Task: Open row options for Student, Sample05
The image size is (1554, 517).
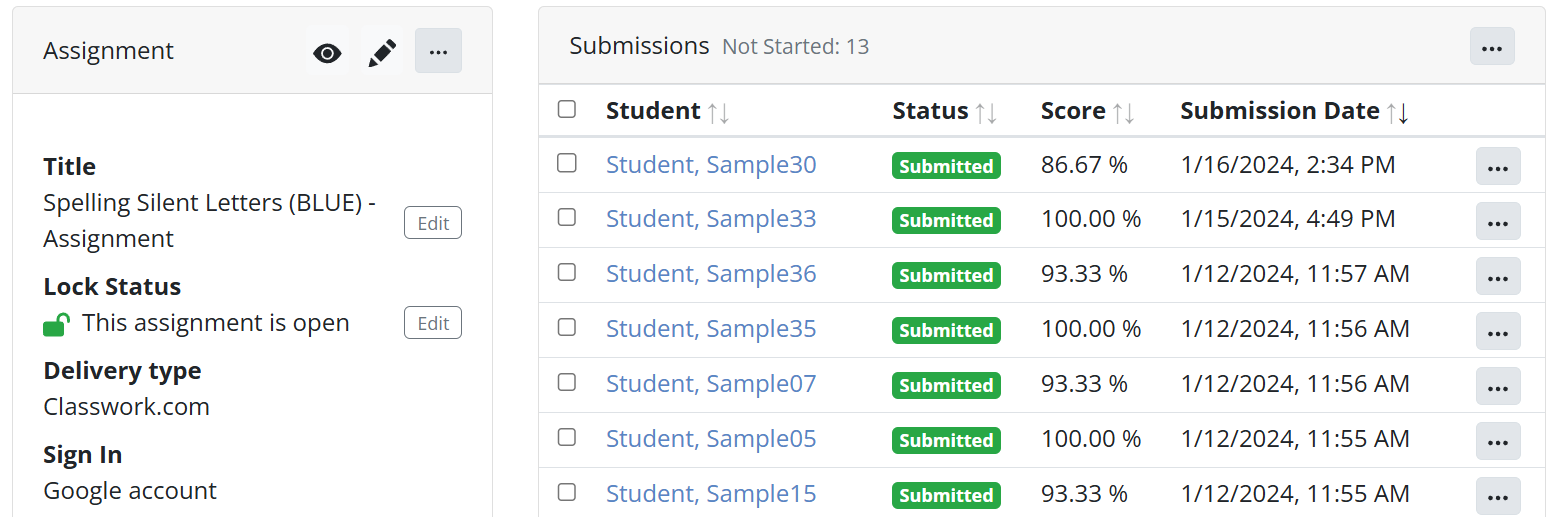Action: 1498,441
